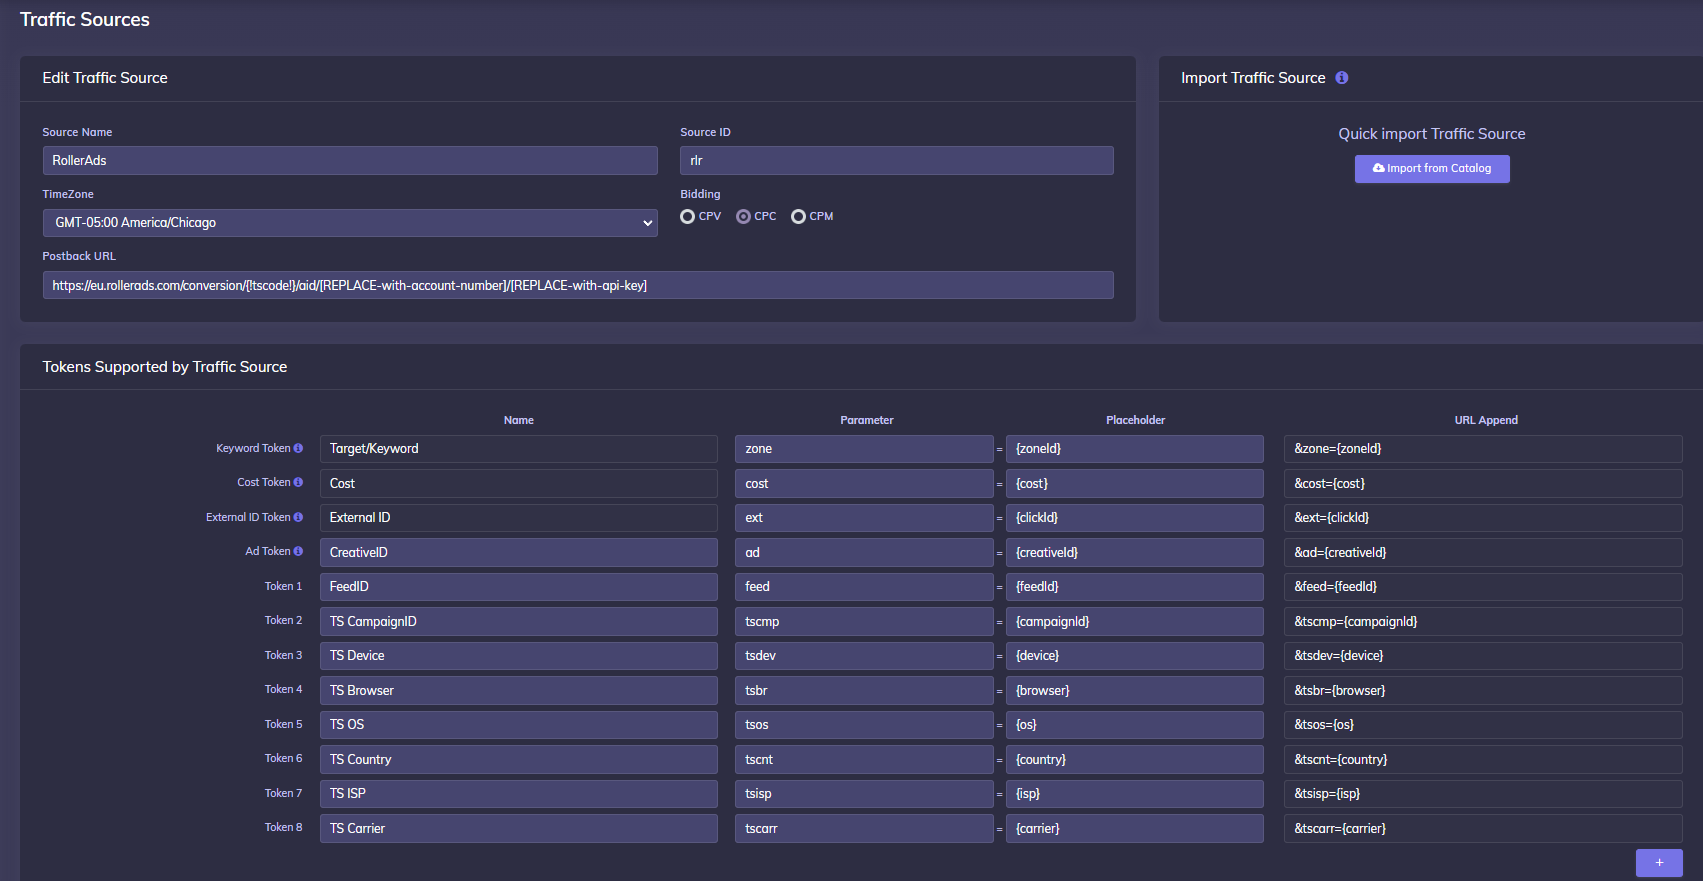This screenshot has height=881, width=1703.
Task: Edit the TS Device name field
Action: tap(519, 656)
